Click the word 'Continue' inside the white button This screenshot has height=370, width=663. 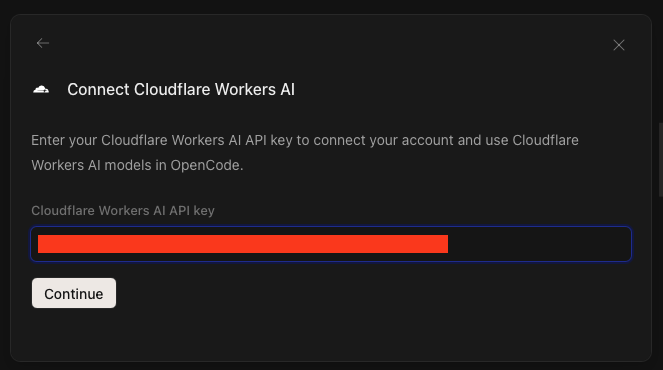coord(74,294)
